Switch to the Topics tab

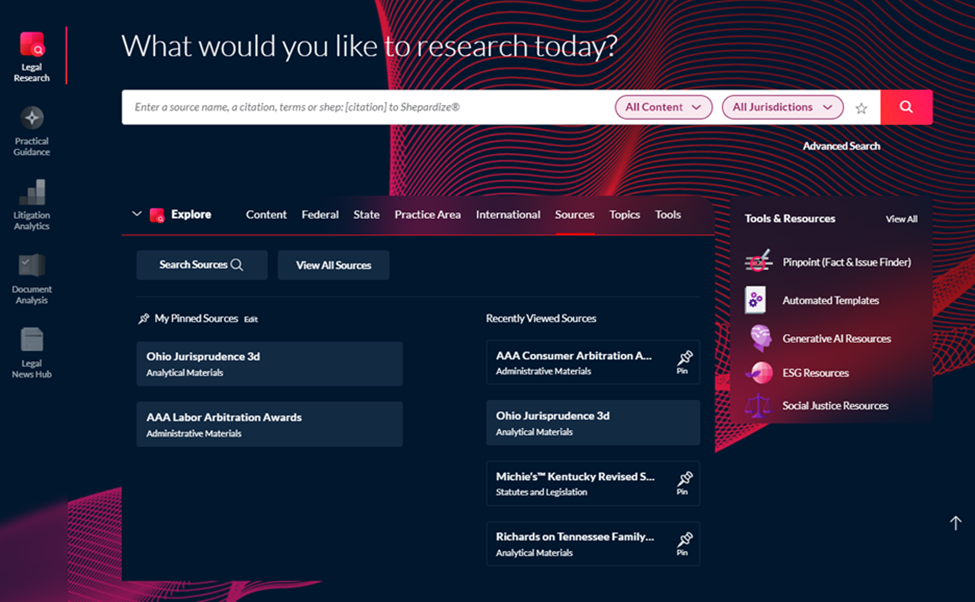(624, 215)
